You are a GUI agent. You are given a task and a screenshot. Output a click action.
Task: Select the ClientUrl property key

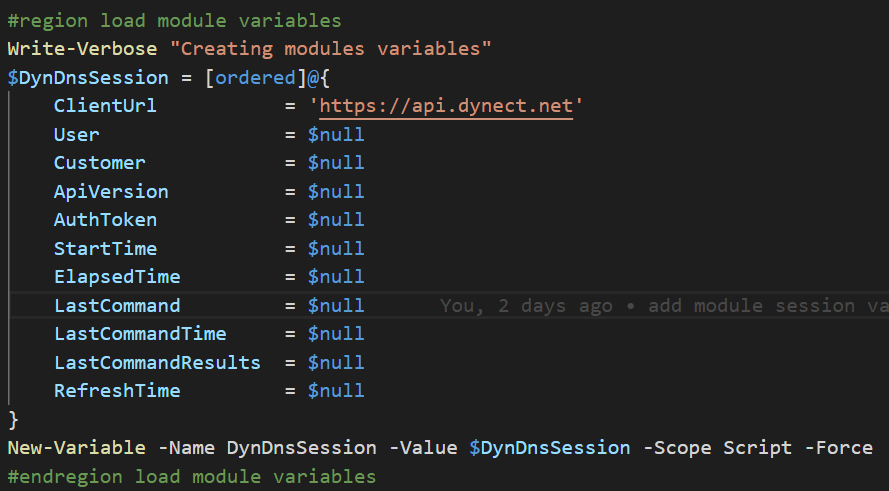pos(105,106)
